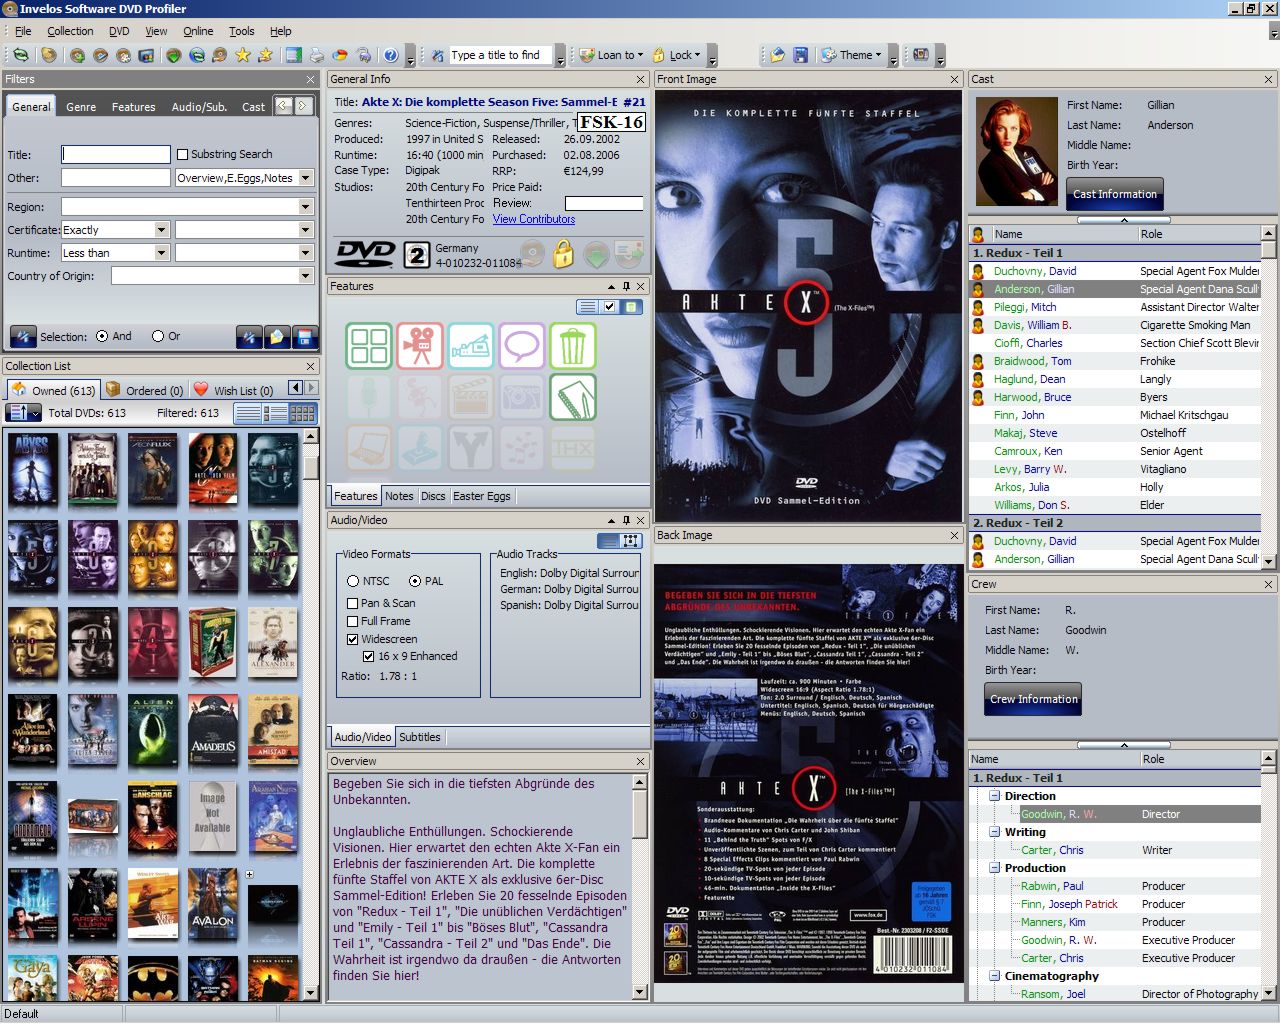Expand the Country of Origin dropdown
The width and height of the screenshot is (1280, 1024).
click(306, 276)
